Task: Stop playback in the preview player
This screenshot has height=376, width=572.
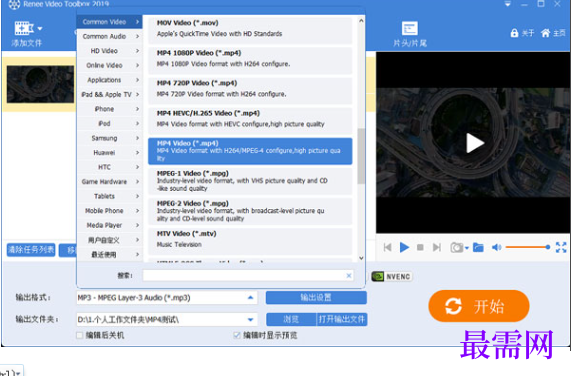Action: [x=420, y=248]
